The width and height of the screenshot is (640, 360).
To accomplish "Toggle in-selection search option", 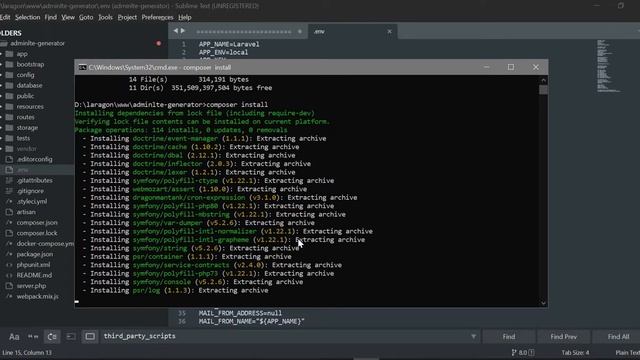I will pos(71,337).
